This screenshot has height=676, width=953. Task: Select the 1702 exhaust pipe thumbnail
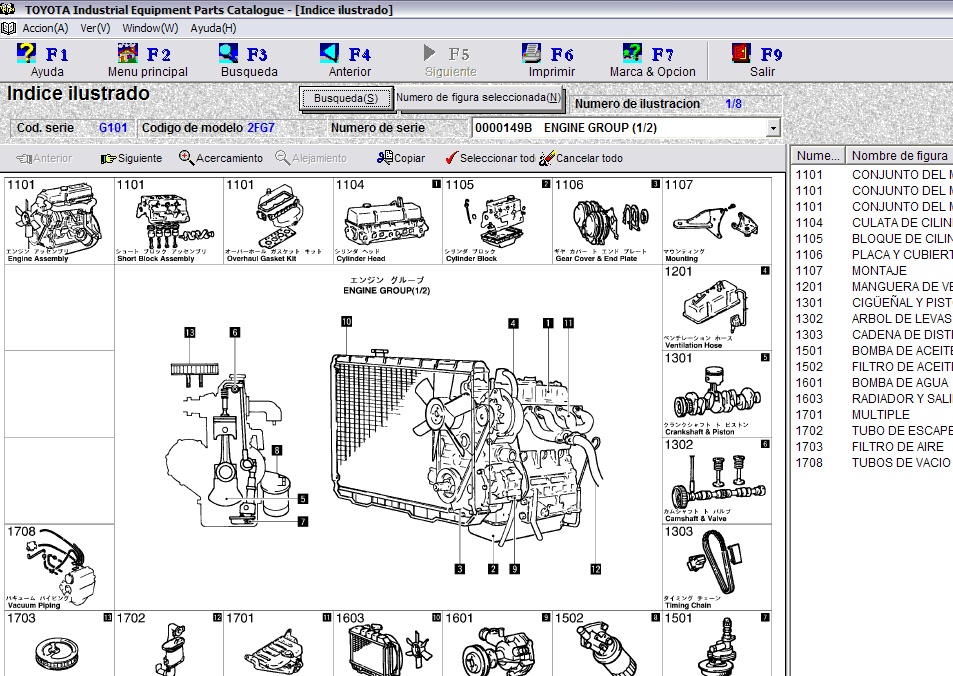pyautogui.click(x=168, y=644)
